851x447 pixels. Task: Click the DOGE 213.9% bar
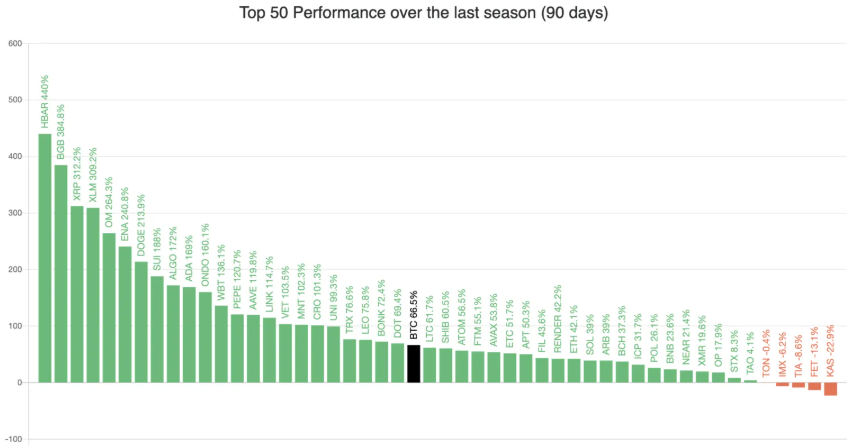pos(141,322)
